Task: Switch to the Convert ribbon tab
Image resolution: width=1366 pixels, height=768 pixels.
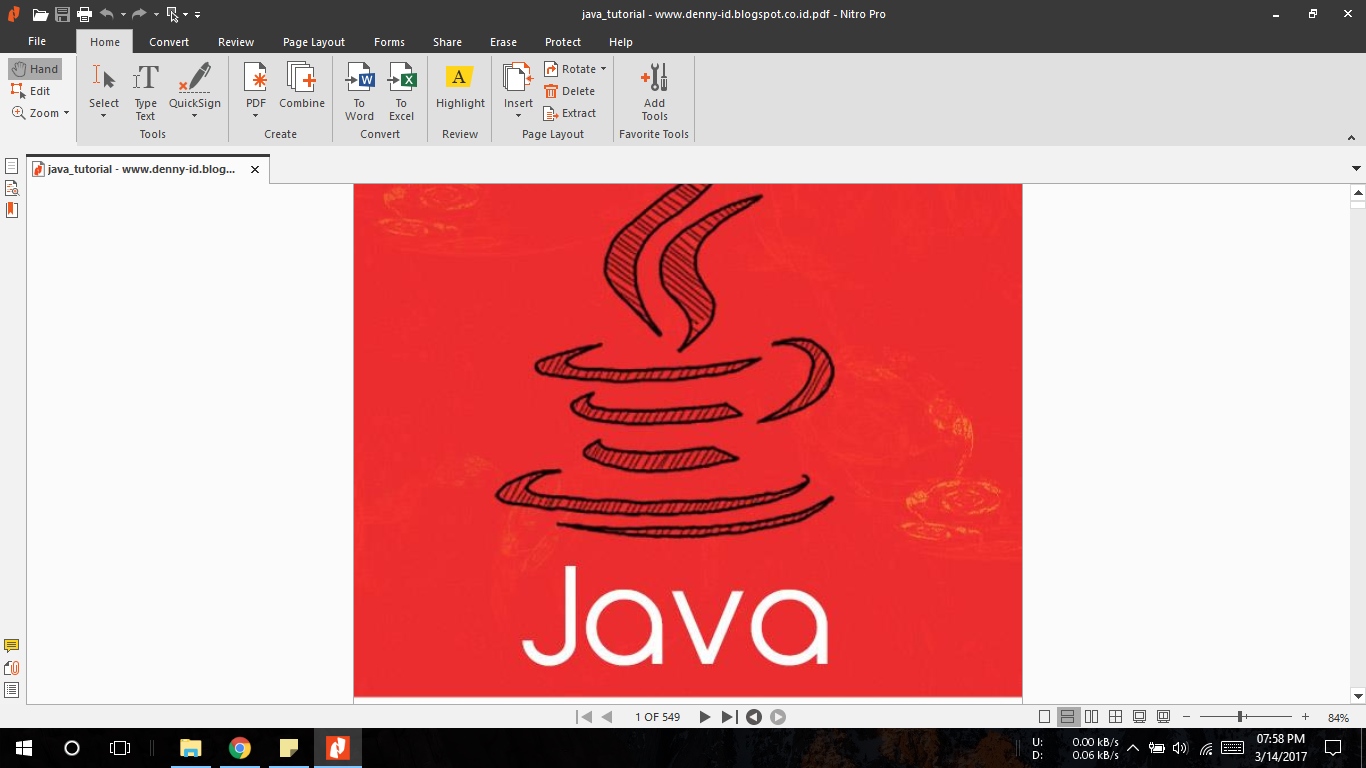Action: (169, 42)
